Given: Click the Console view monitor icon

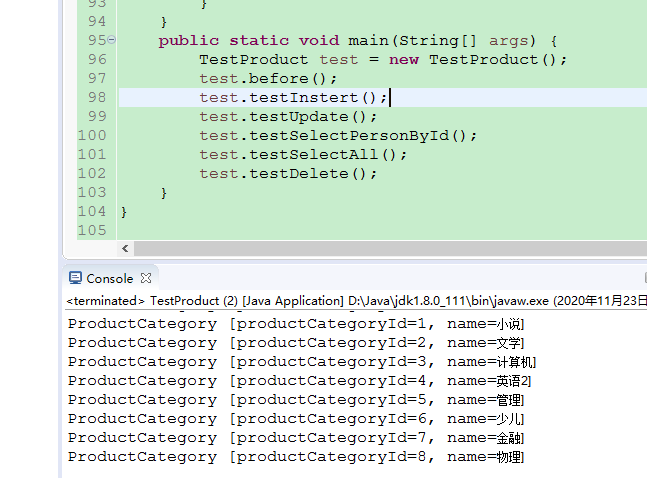Looking at the screenshot, I should point(75,278).
